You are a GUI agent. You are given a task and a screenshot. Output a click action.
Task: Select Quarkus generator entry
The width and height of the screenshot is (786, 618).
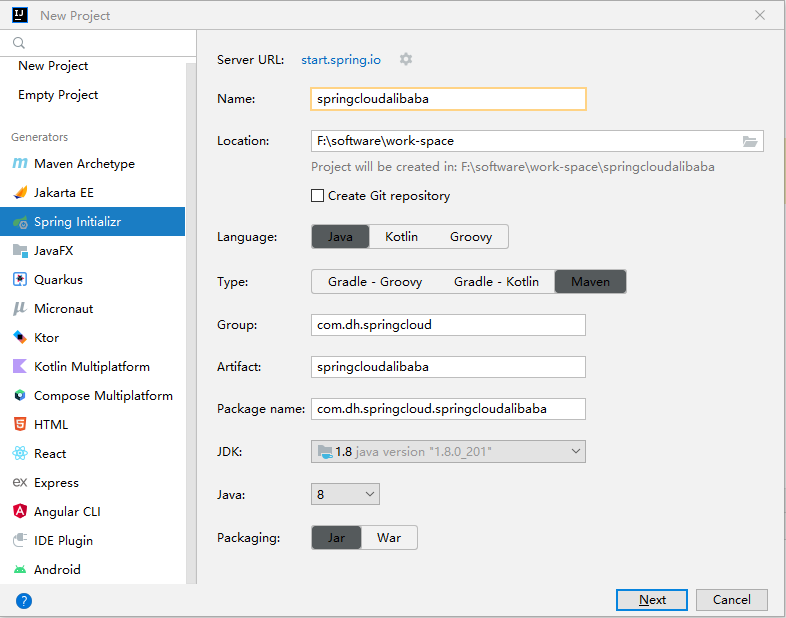click(93, 280)
